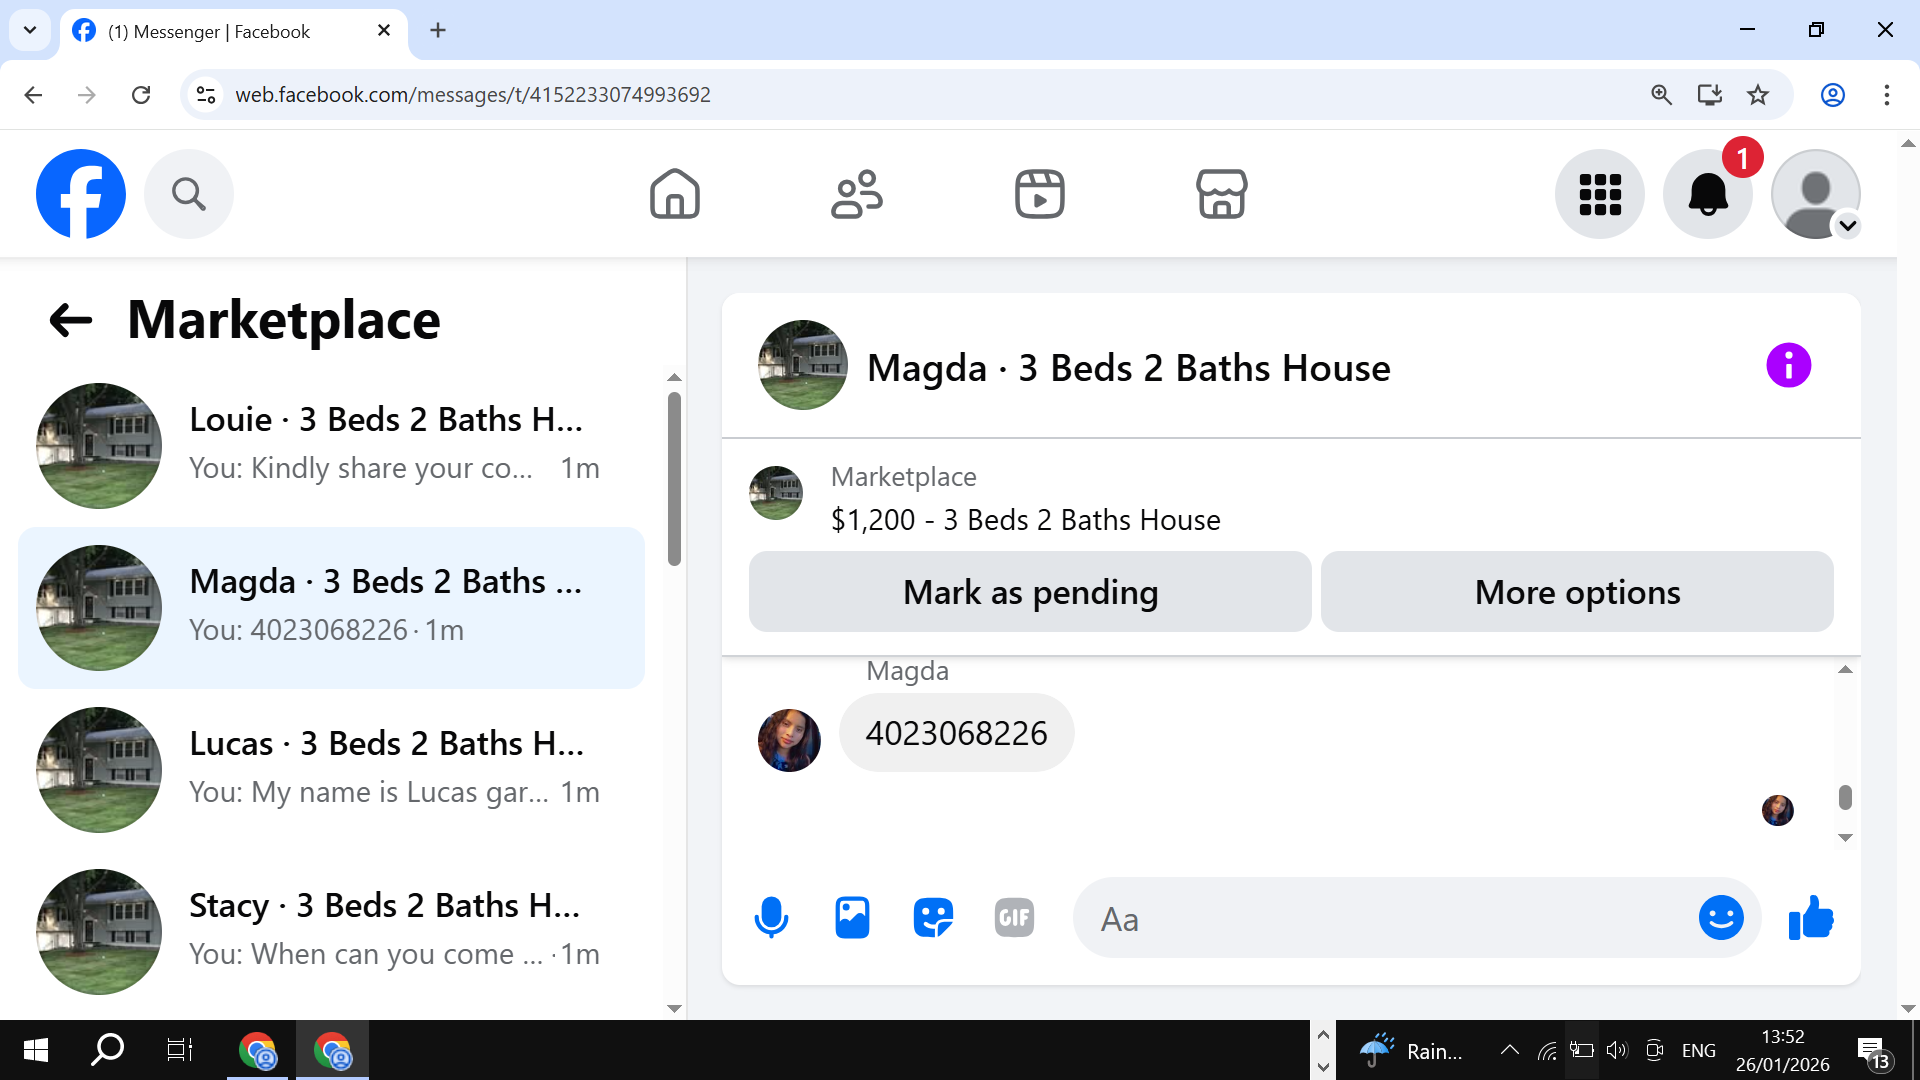
Task: Open the Marketplace tab in top navigation
Action: point(1221,194)
